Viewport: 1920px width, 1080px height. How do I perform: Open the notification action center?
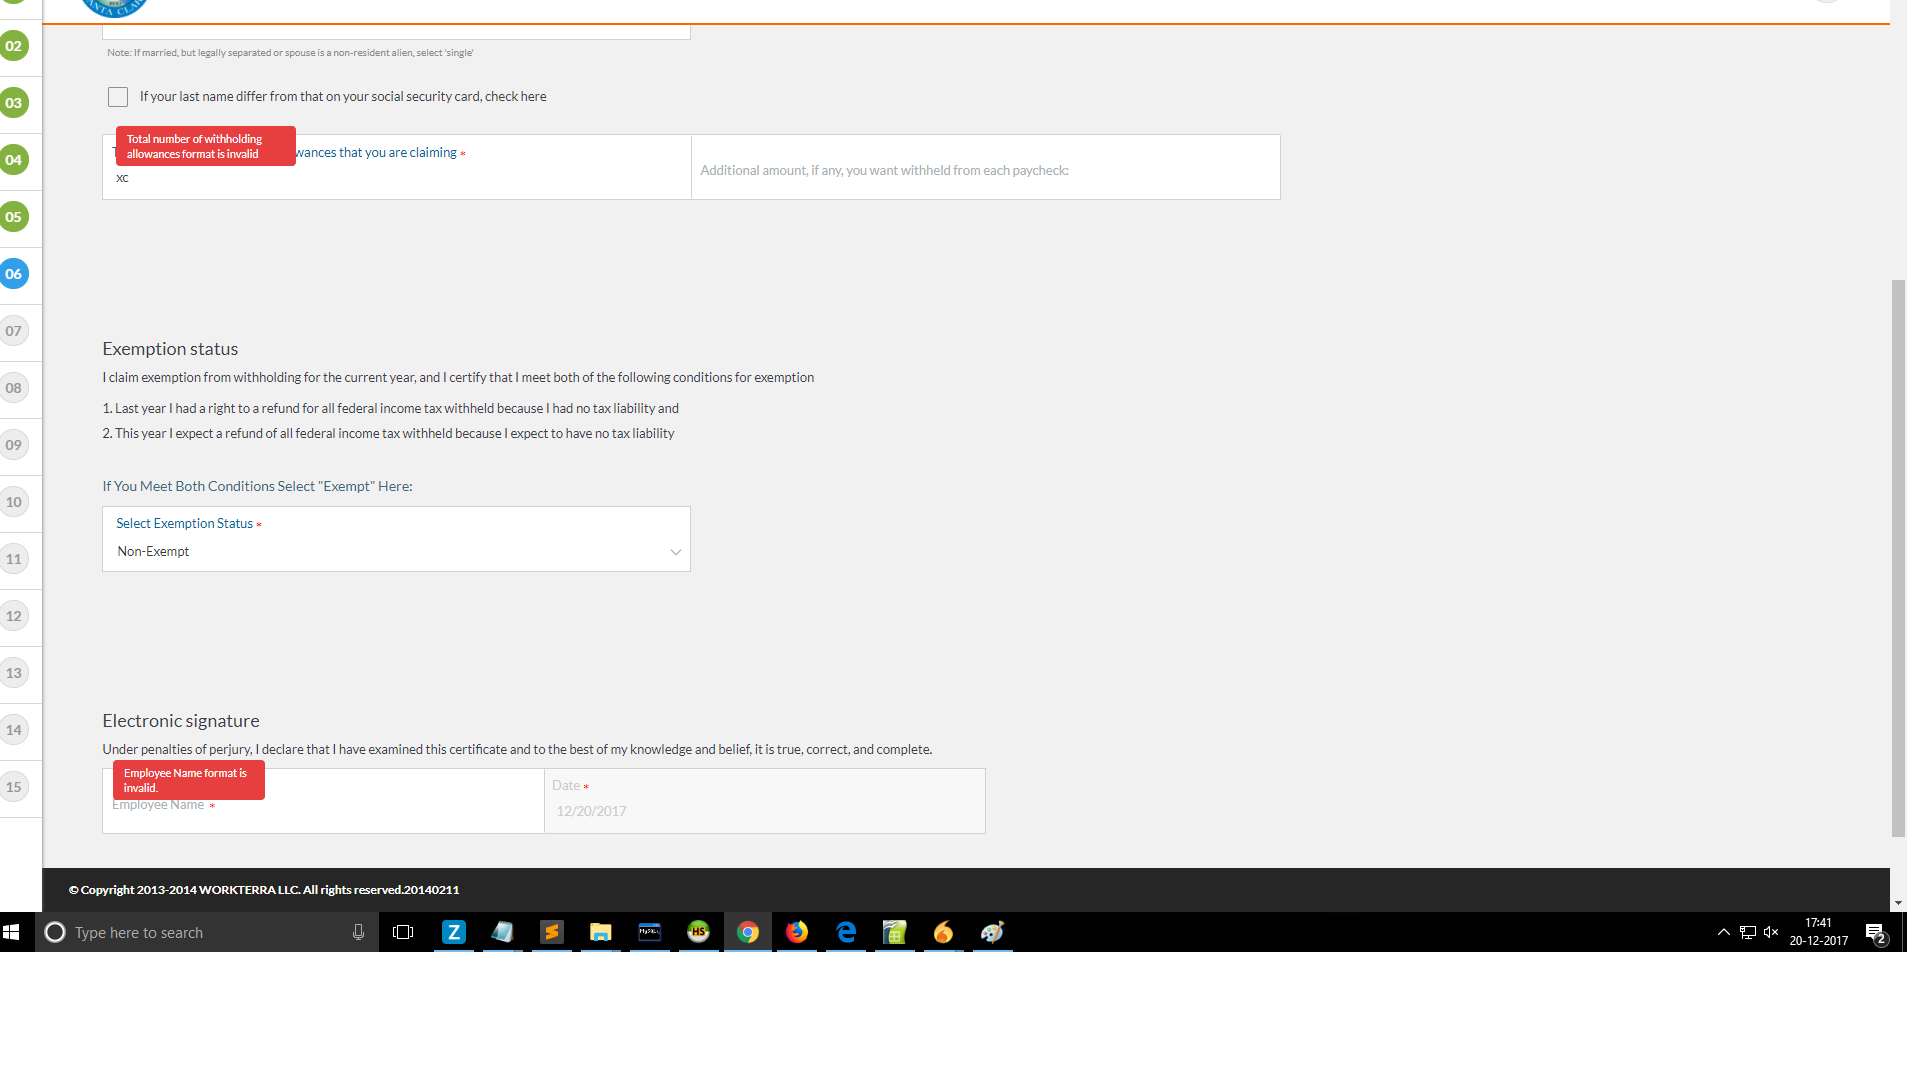coord(1876,932)
